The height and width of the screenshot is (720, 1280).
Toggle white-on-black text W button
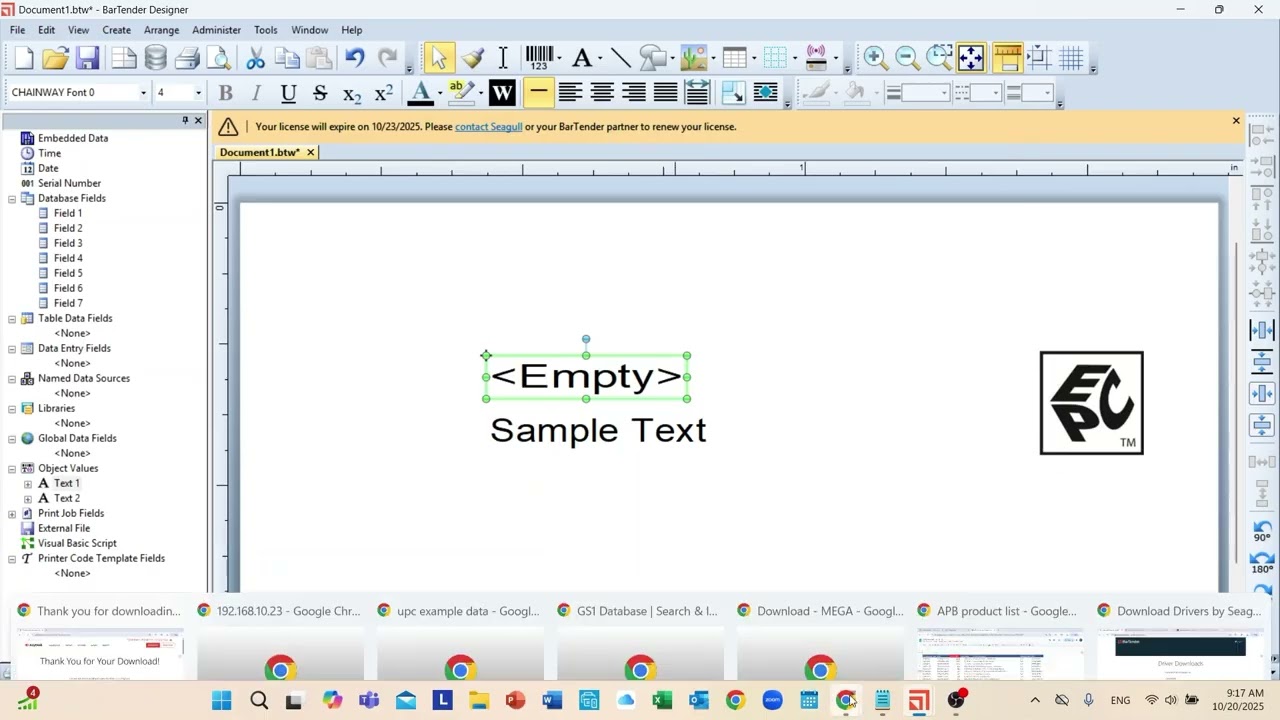coord(502,93)
